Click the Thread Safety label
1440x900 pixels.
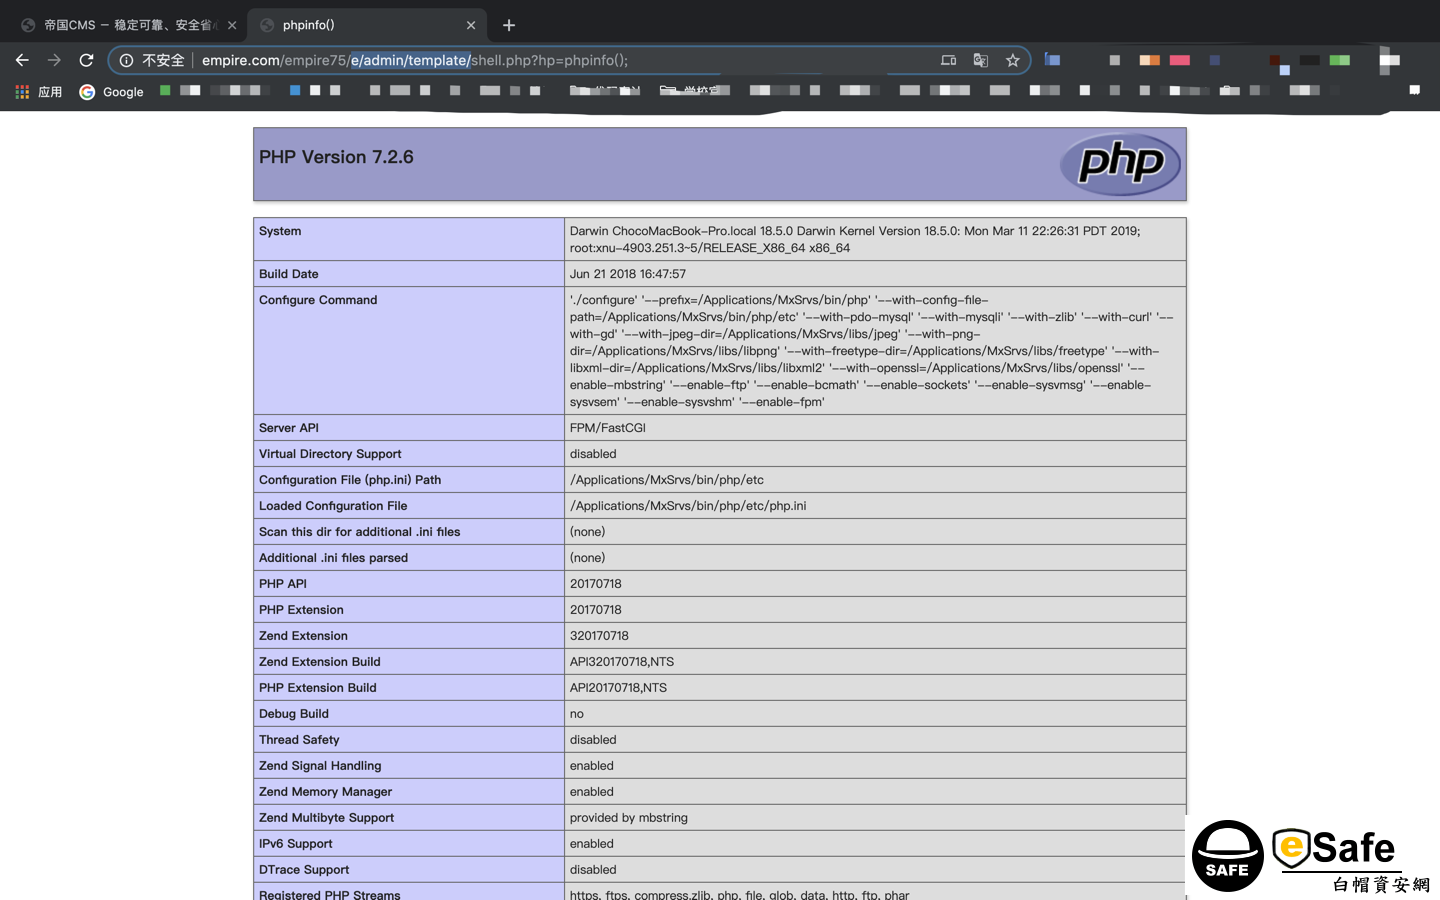(x=299, y=740)
